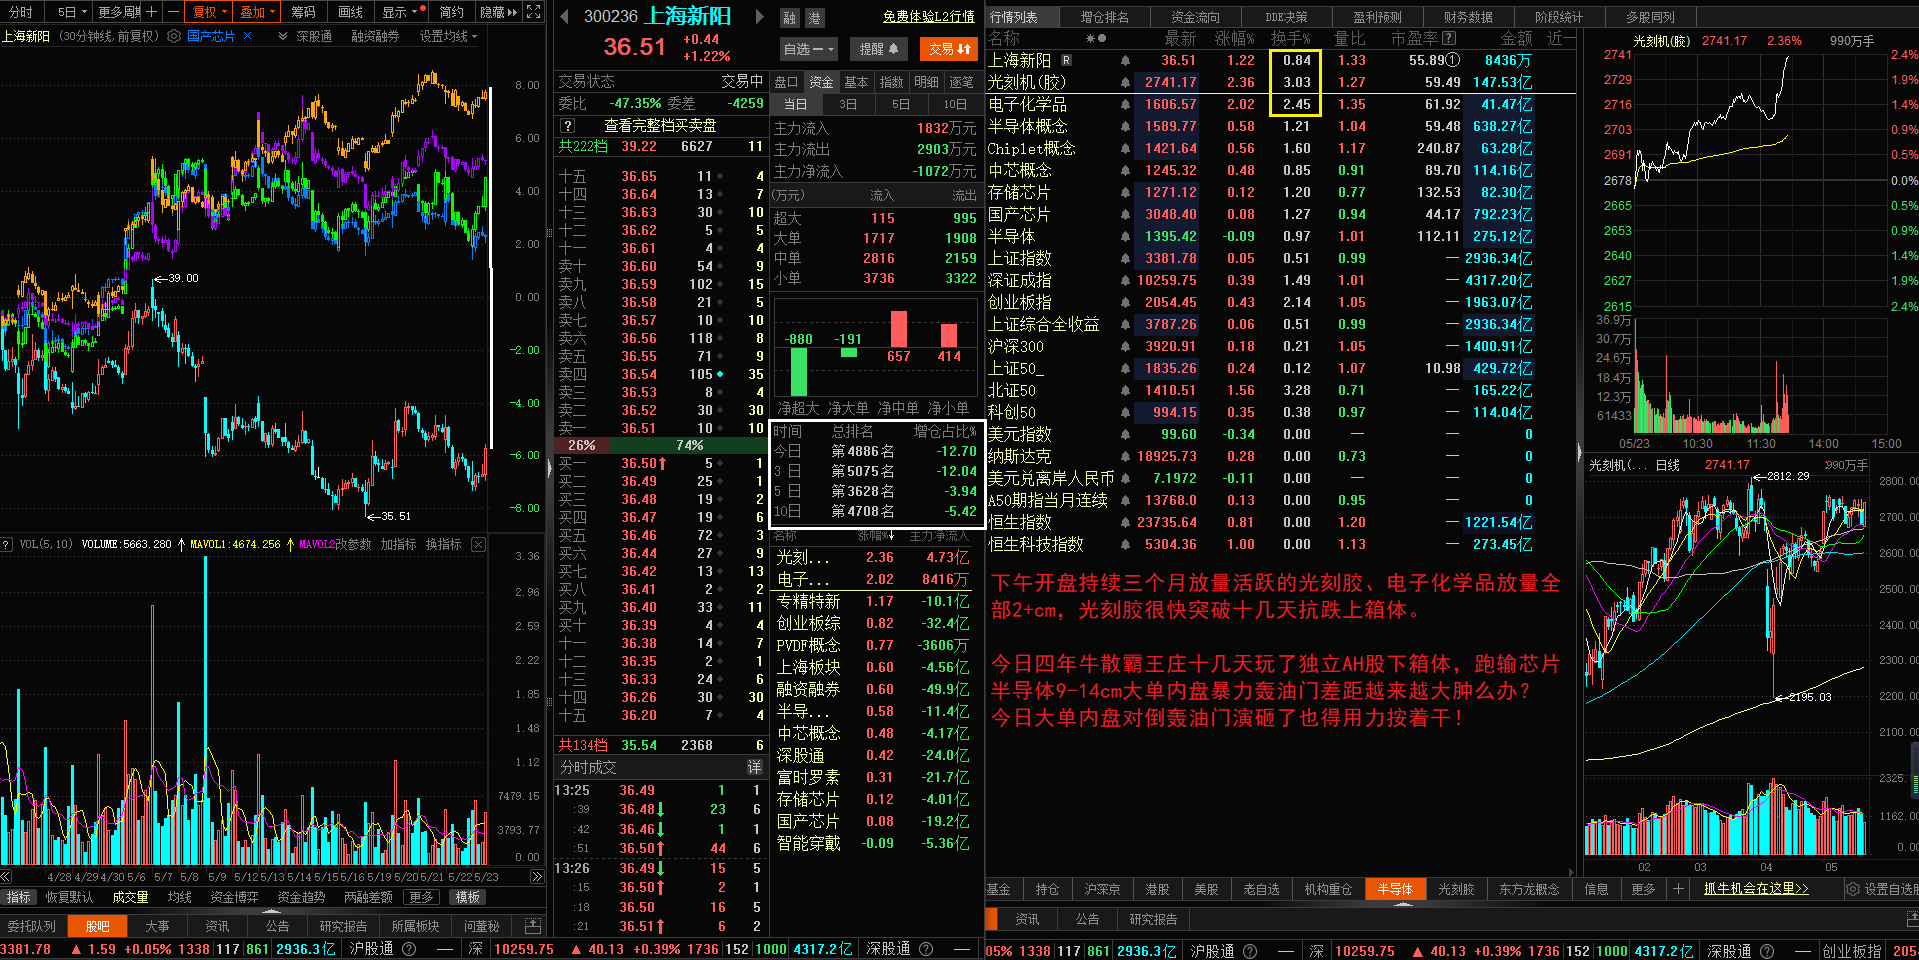Switch to 分时 intraday view
This screenshot has width=1919, height=960.
[x=21, y=12]
